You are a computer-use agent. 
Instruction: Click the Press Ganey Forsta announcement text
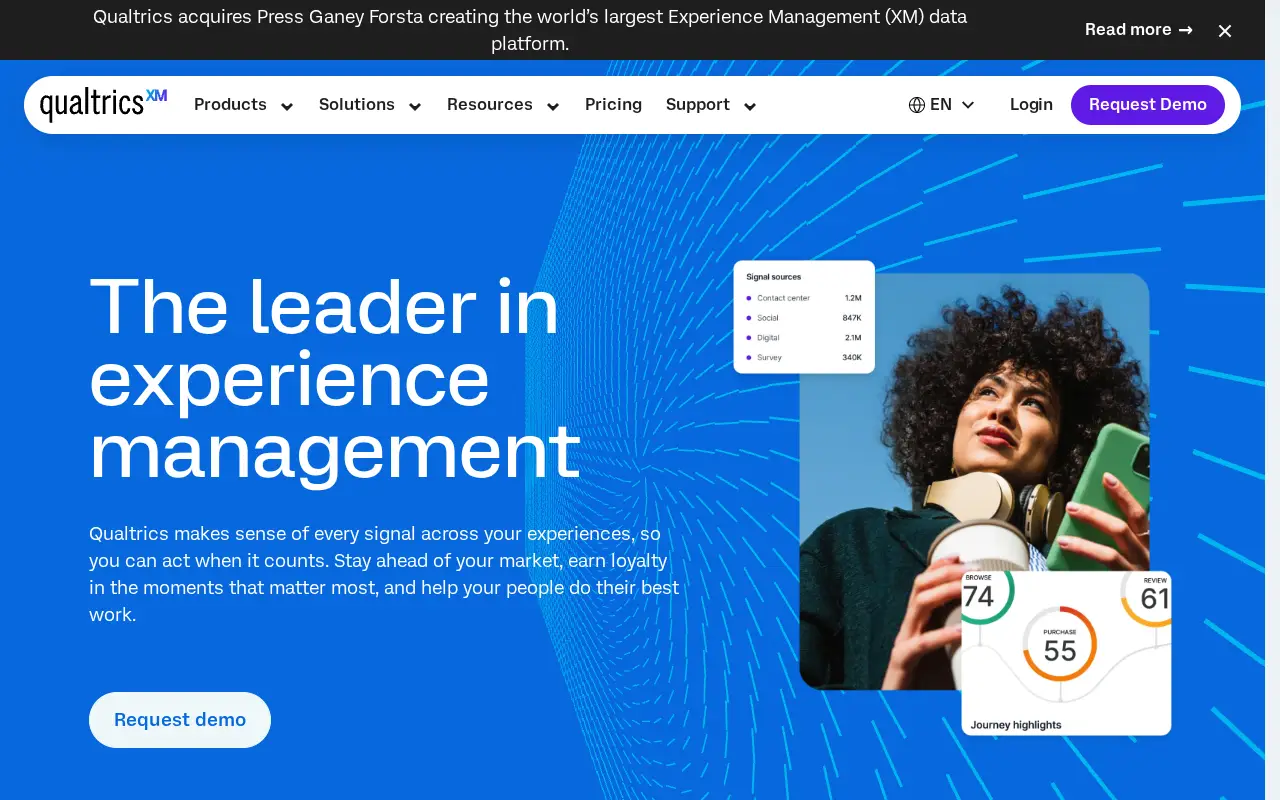(530, 30)
